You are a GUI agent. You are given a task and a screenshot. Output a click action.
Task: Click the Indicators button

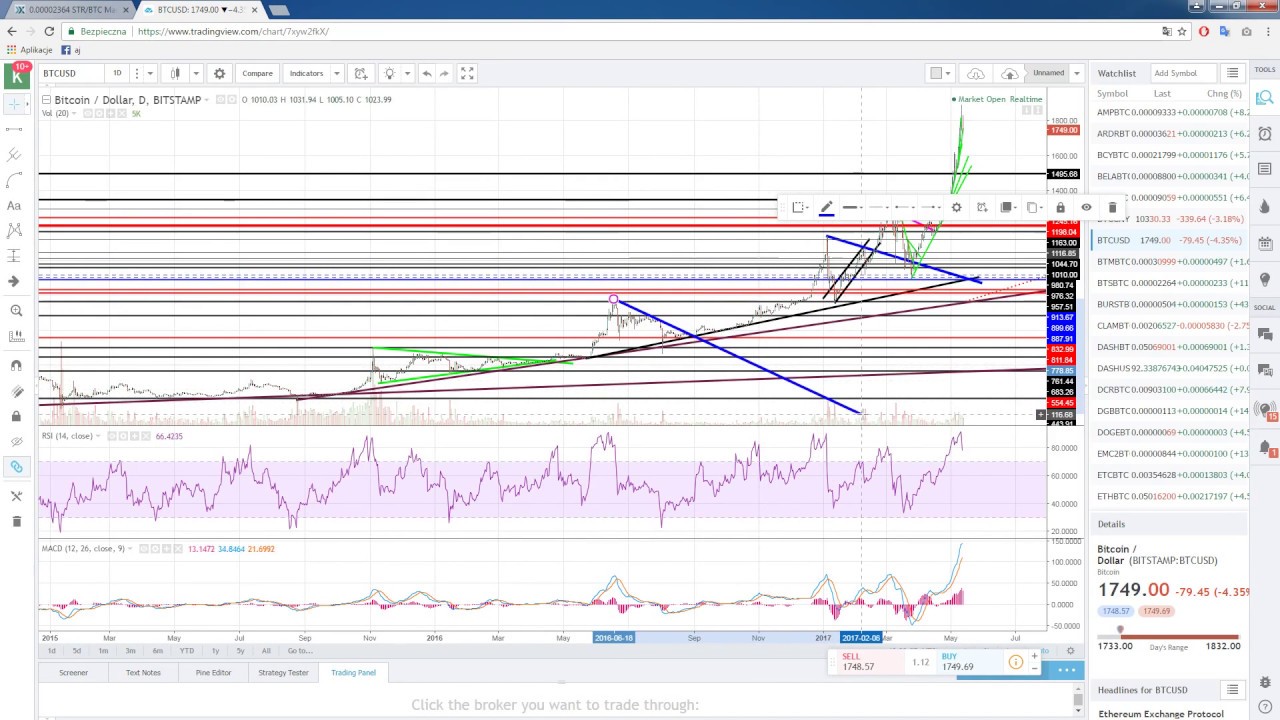point(306,73)
